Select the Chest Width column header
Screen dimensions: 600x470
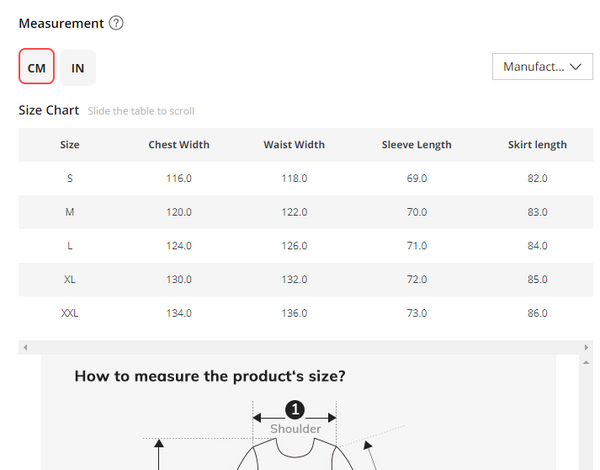[179, 145]
